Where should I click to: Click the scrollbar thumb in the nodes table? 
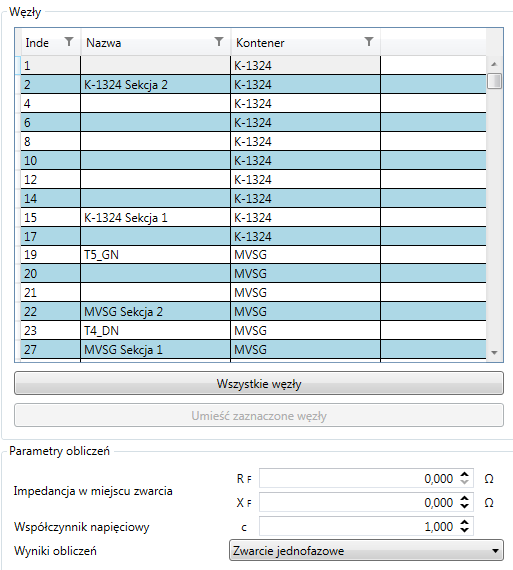click(x=494, y=81)
